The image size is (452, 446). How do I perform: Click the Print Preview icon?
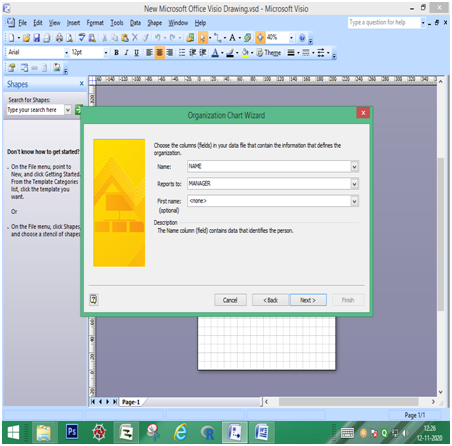[69, 38]
